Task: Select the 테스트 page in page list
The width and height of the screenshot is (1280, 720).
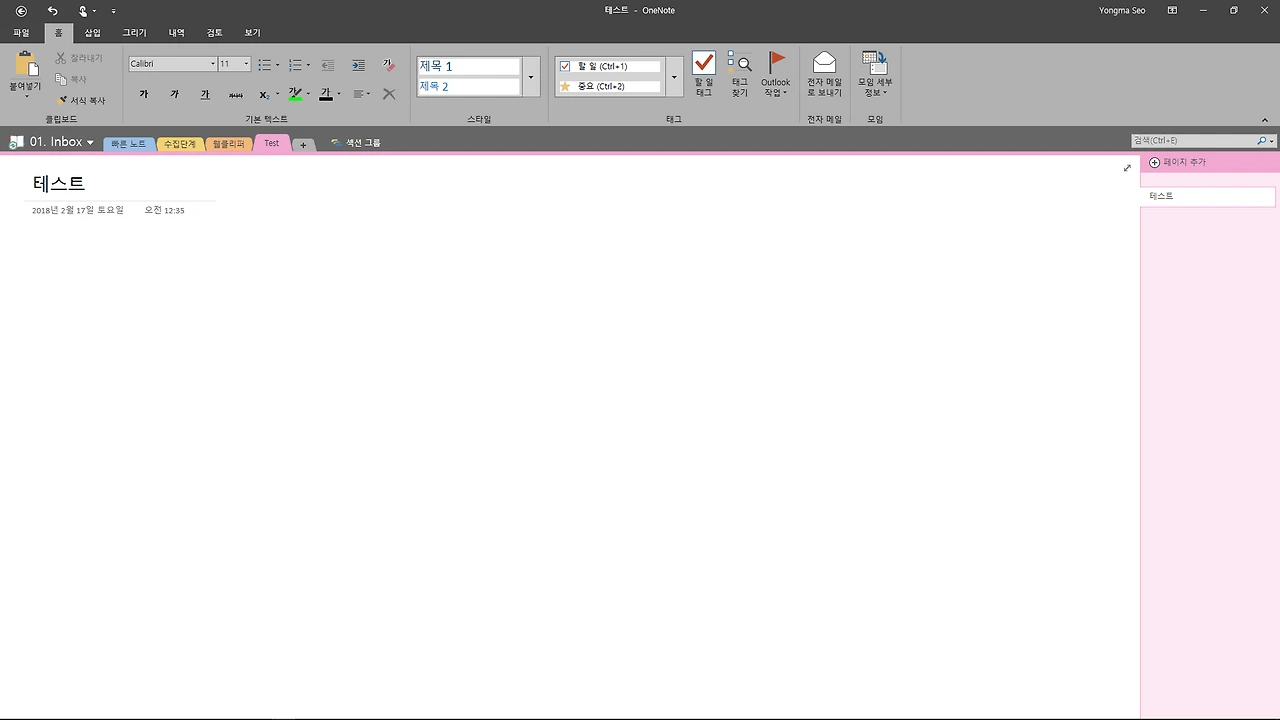Action: pos(1208,197)
